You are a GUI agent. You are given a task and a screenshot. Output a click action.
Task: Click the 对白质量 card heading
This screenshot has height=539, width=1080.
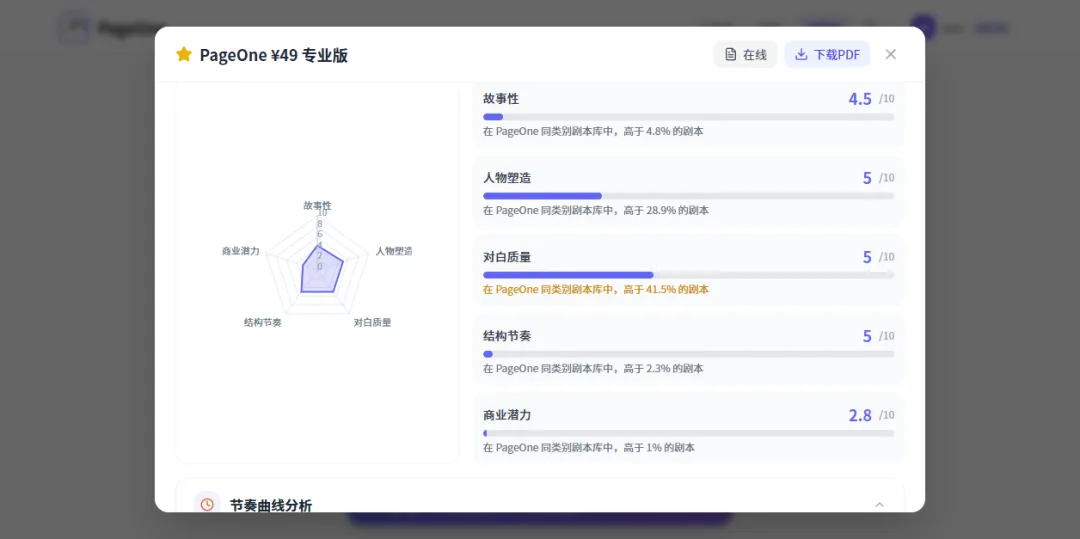tap(507, 257)
